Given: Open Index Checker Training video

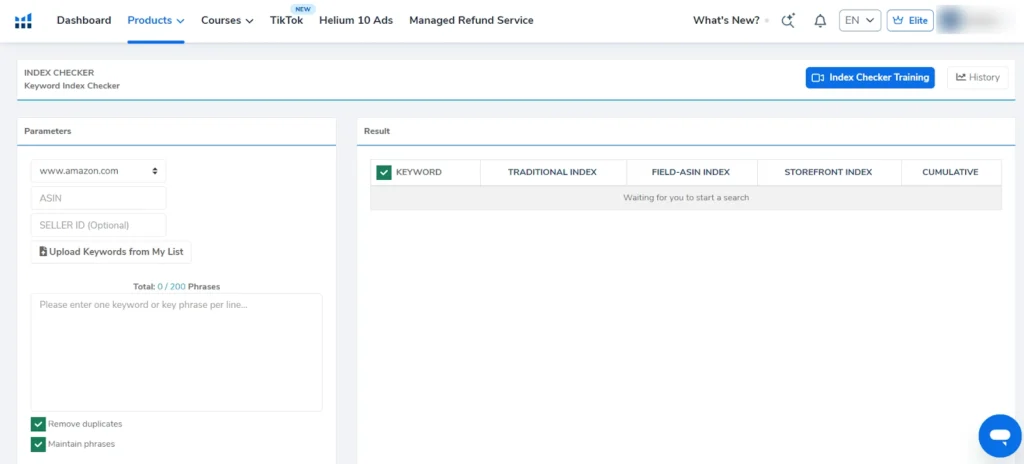Looking at the screenshot, I should [869, 77].
